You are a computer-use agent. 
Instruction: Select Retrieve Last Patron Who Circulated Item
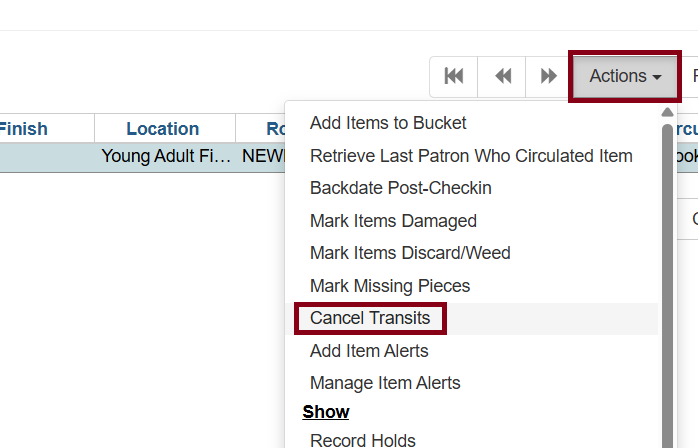pyautogui.click(x=471, y=155)
